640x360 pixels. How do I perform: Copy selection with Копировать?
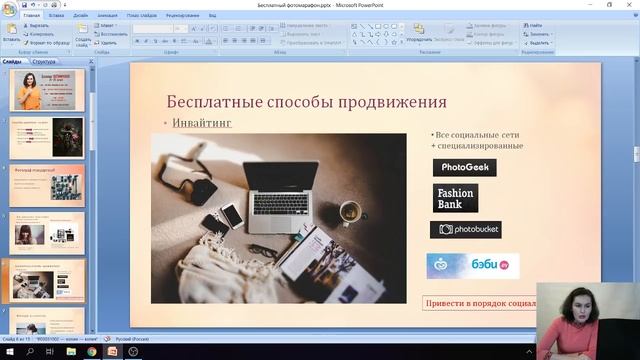pos(39,34)
